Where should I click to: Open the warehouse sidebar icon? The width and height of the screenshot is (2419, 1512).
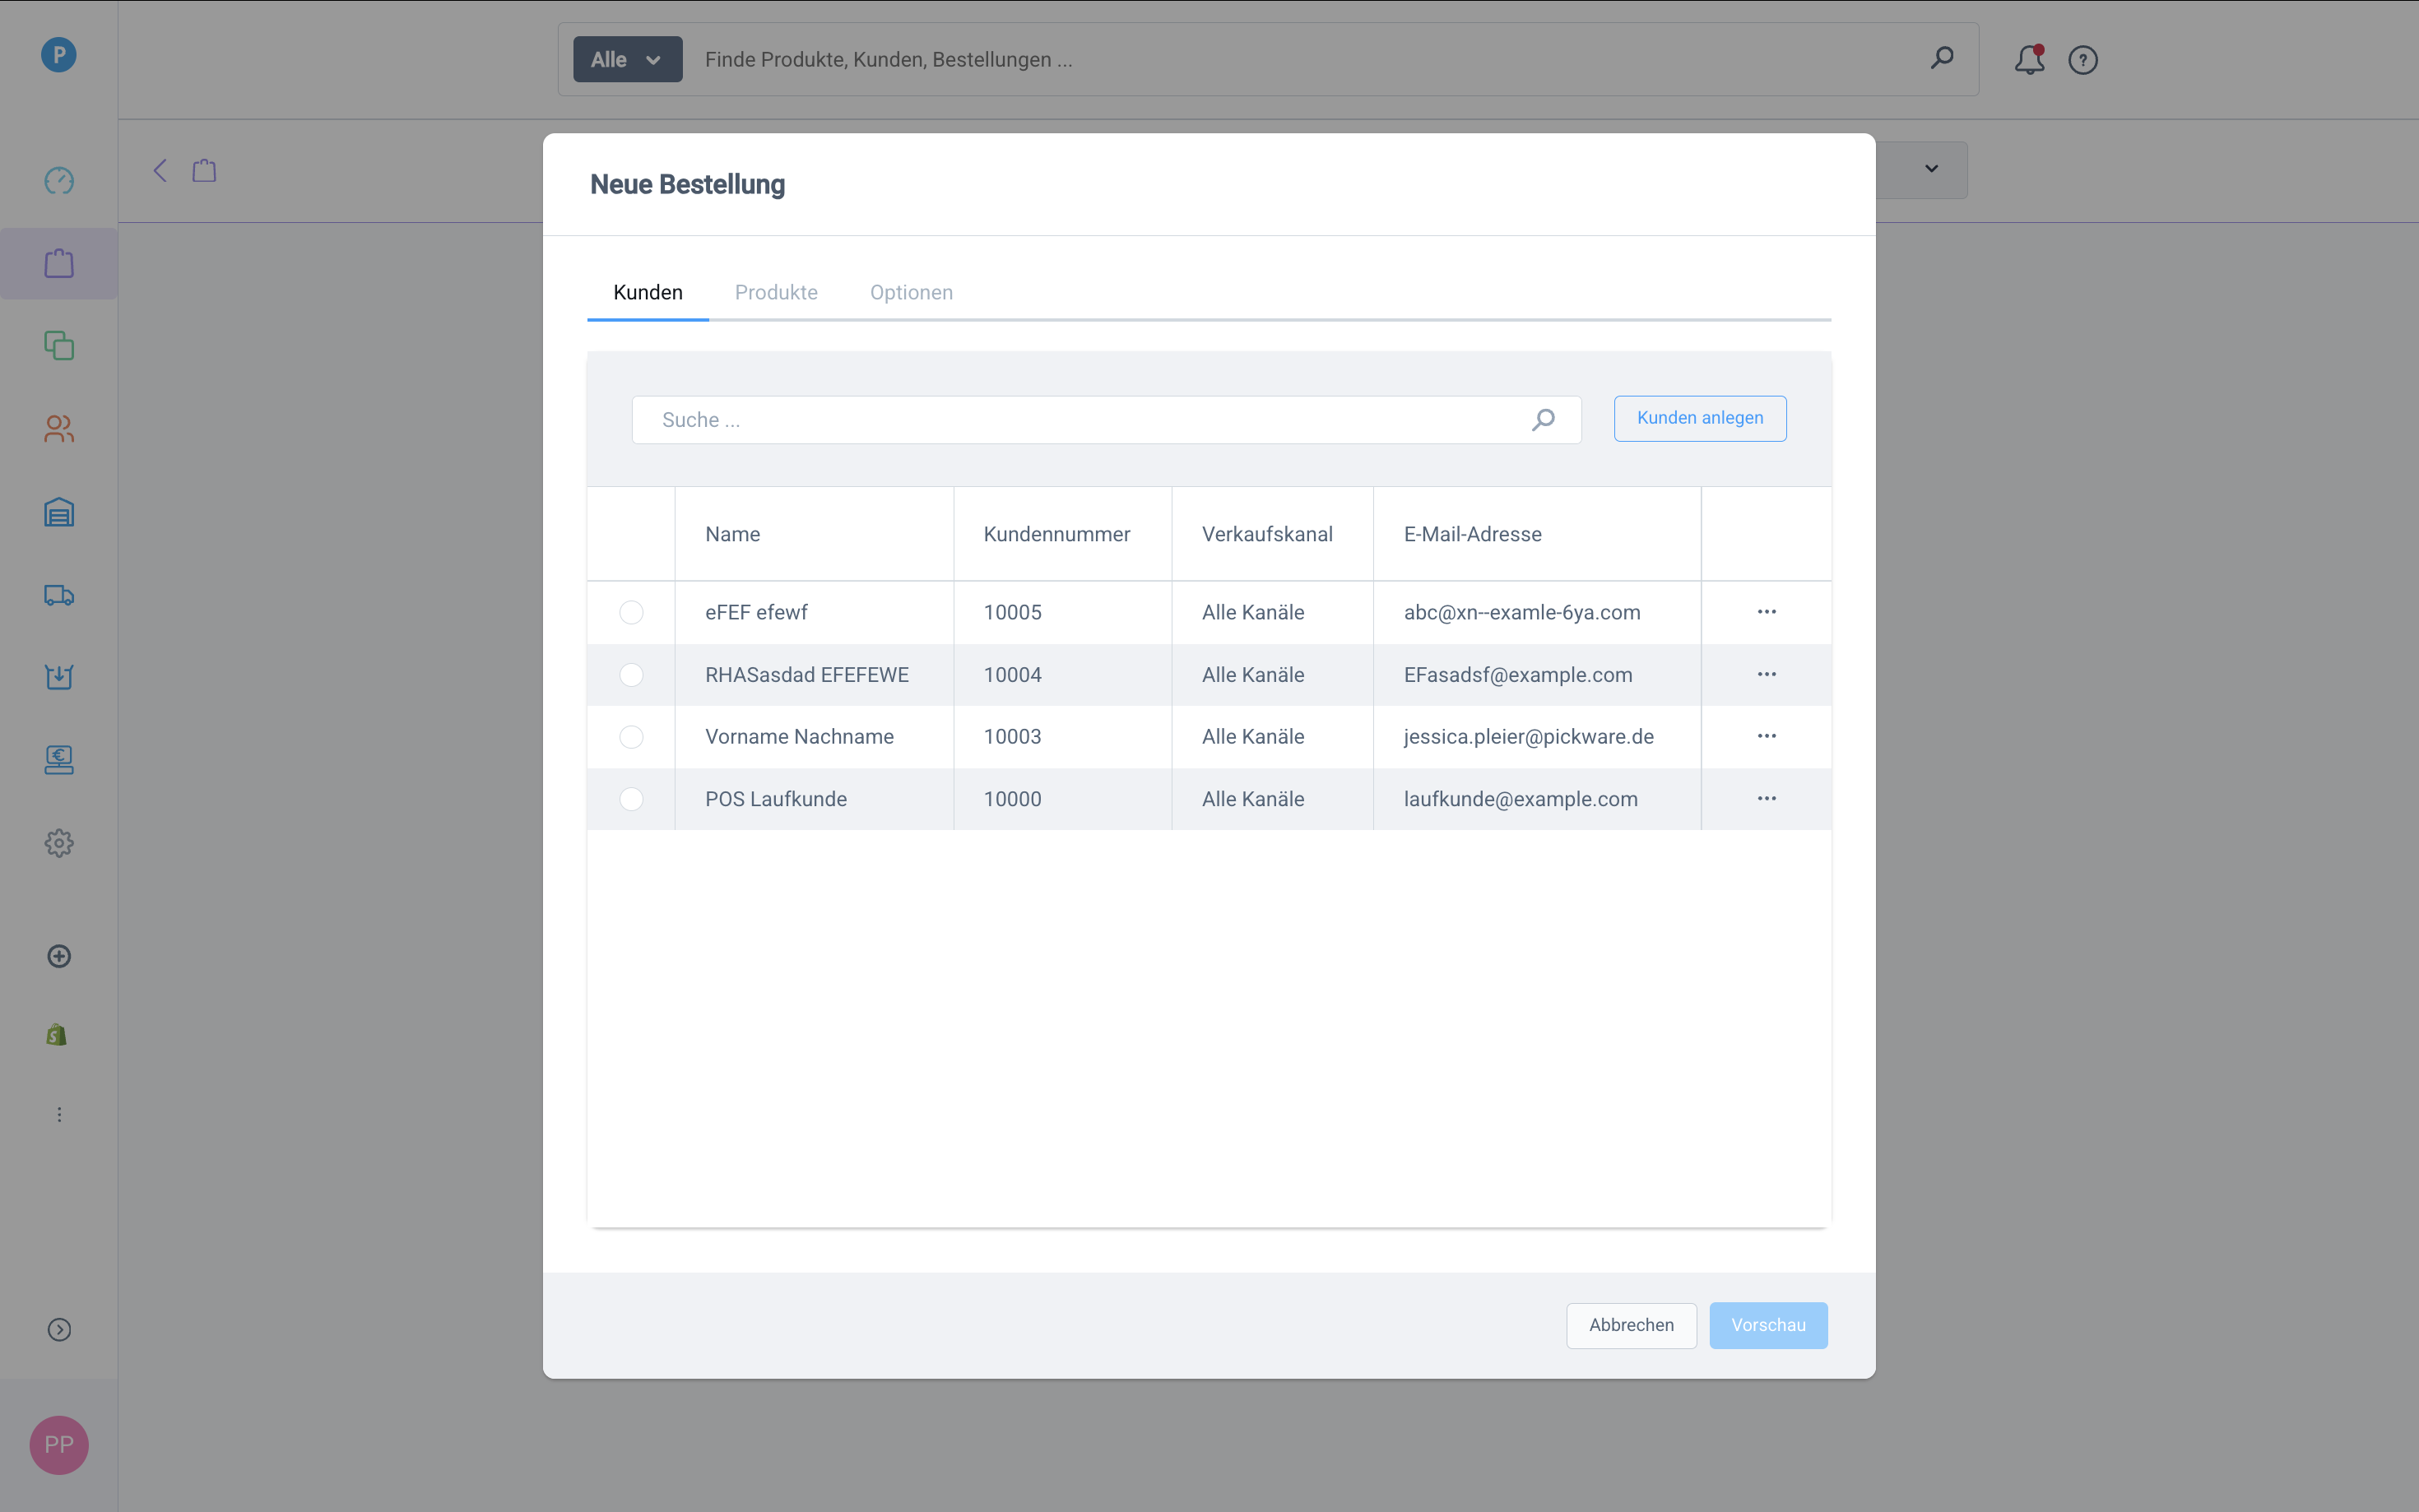coord(59,512)
